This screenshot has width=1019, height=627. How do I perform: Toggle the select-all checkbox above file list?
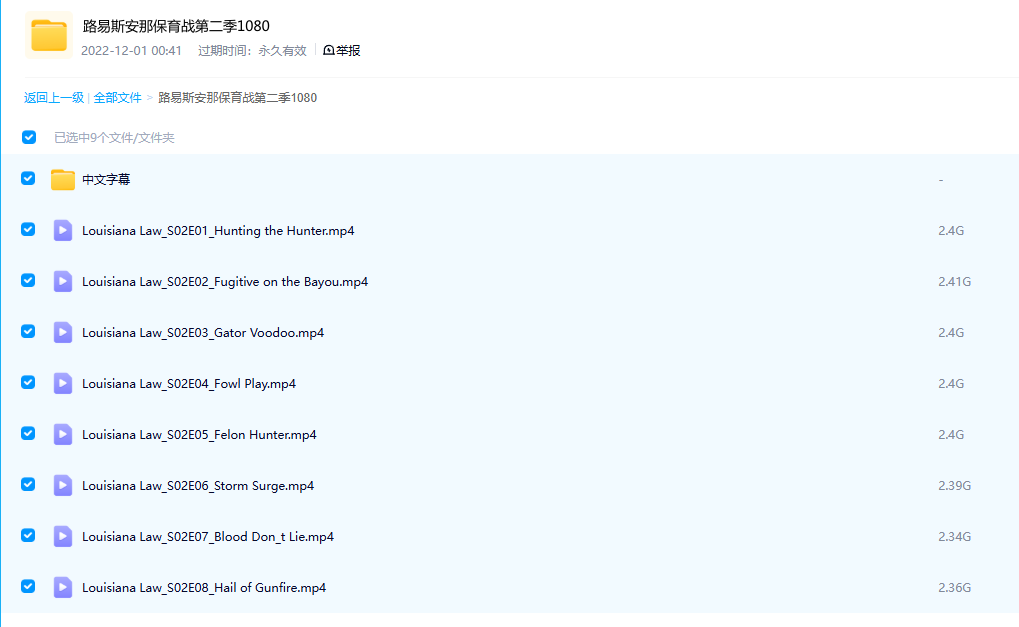click(29, 138)
